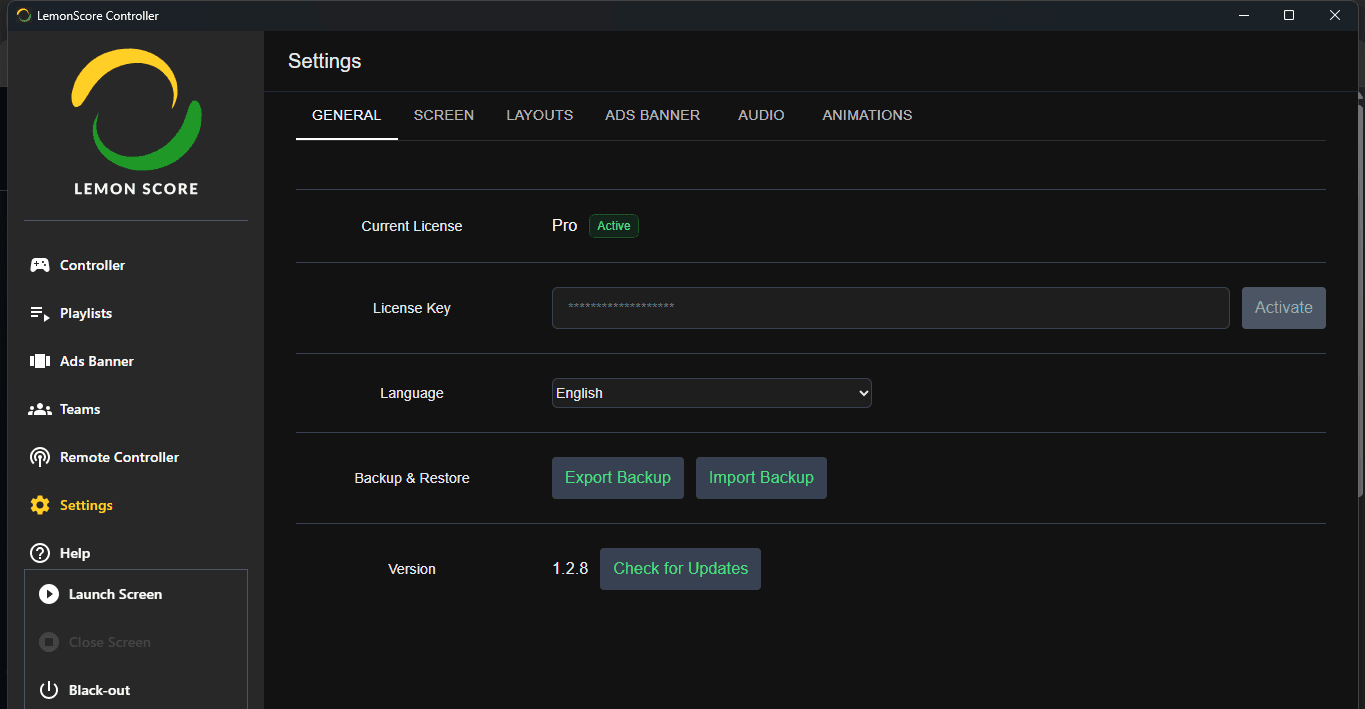
Task: Click the Black-out power icon
Action: (x=49, y=690)
